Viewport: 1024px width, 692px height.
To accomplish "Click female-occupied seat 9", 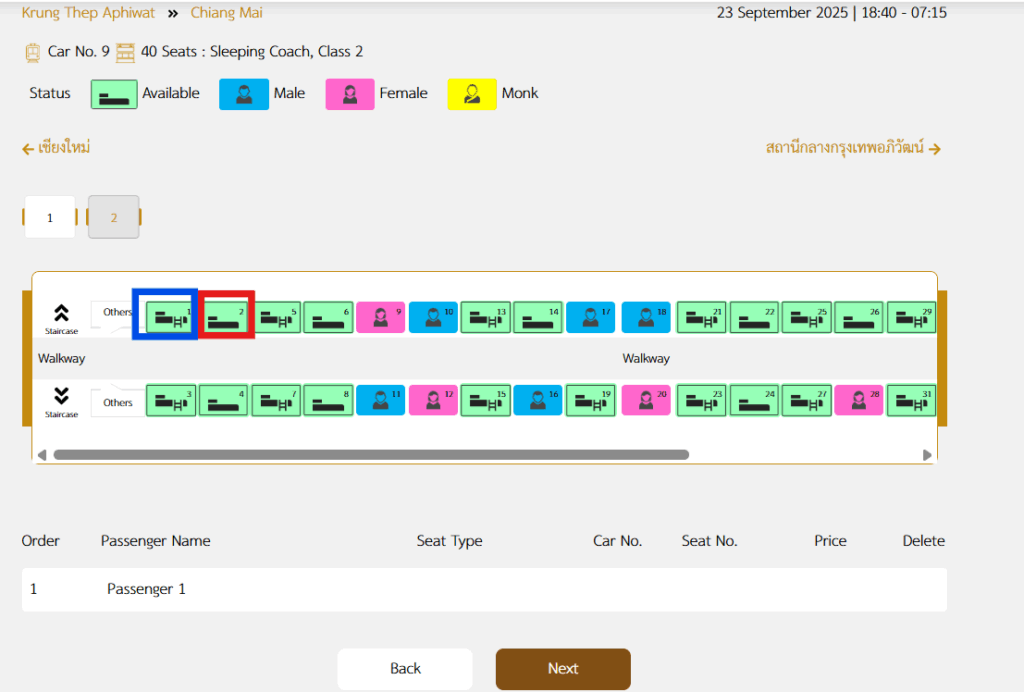I will [x=380, y=317].
